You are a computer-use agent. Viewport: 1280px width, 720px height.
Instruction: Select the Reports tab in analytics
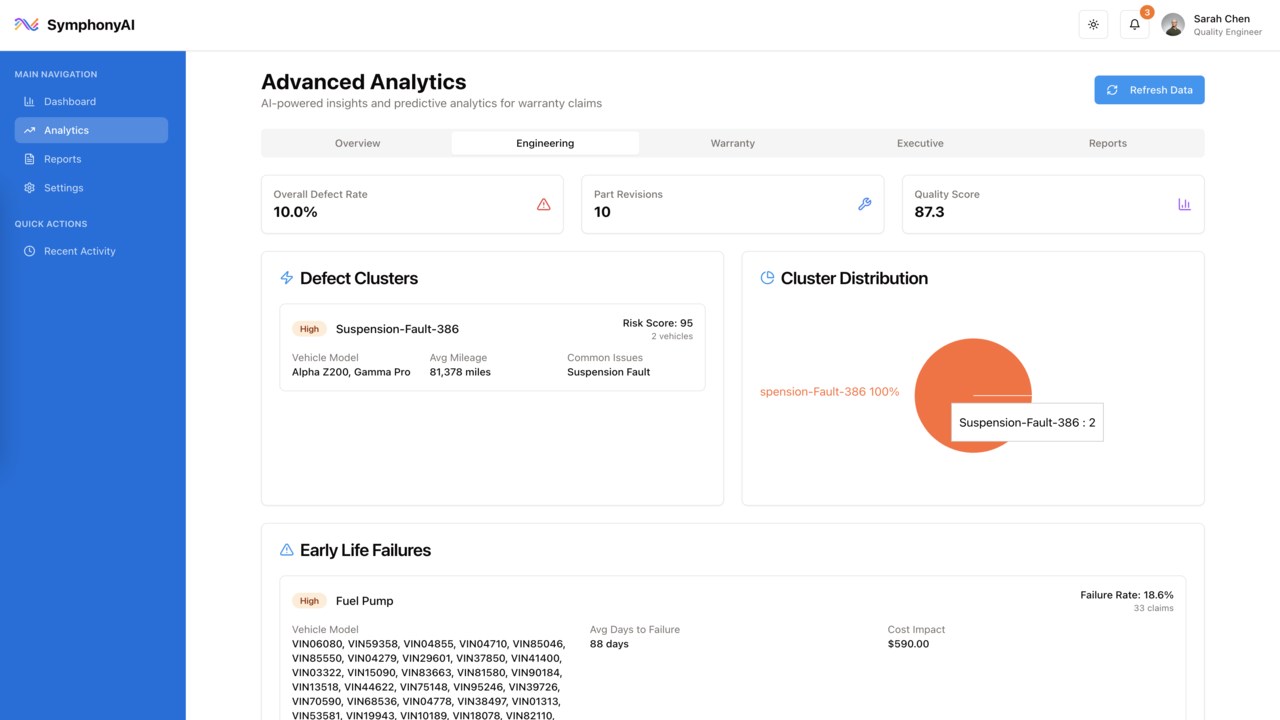1107,143
